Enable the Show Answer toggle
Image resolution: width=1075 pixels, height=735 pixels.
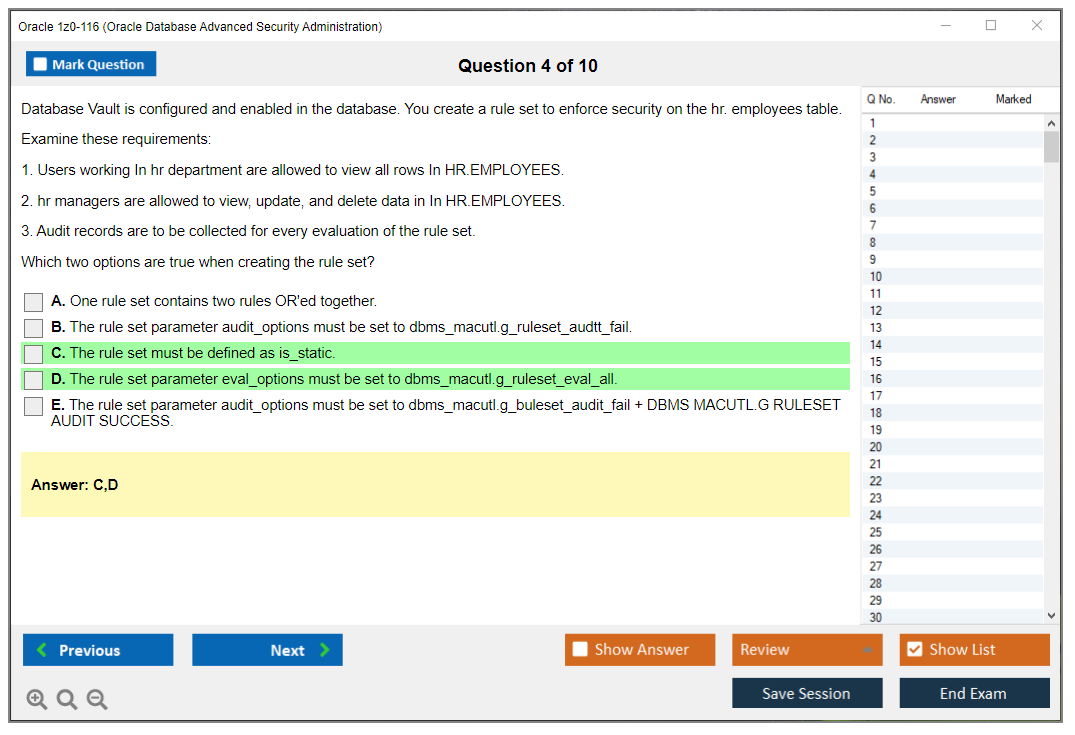tap(579, 649)
